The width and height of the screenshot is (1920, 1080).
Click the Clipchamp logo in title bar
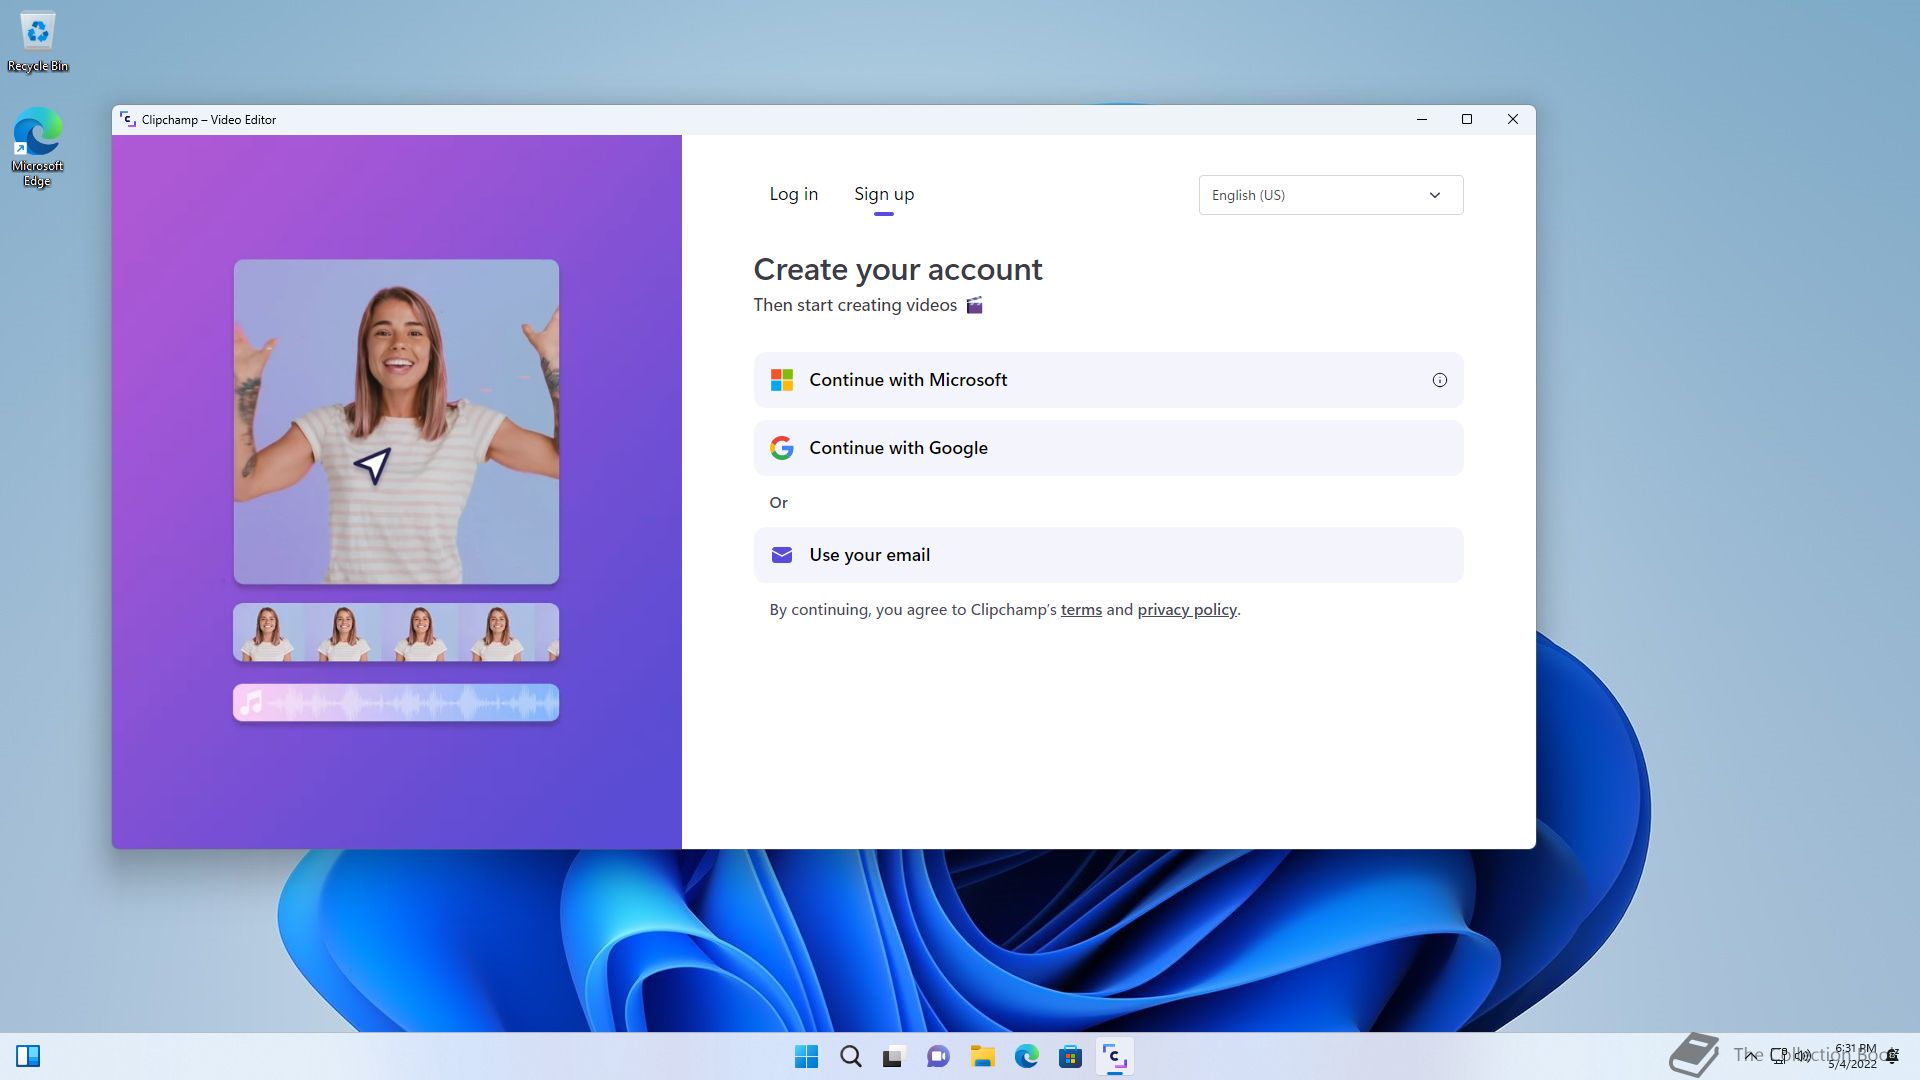click(127, 119)
